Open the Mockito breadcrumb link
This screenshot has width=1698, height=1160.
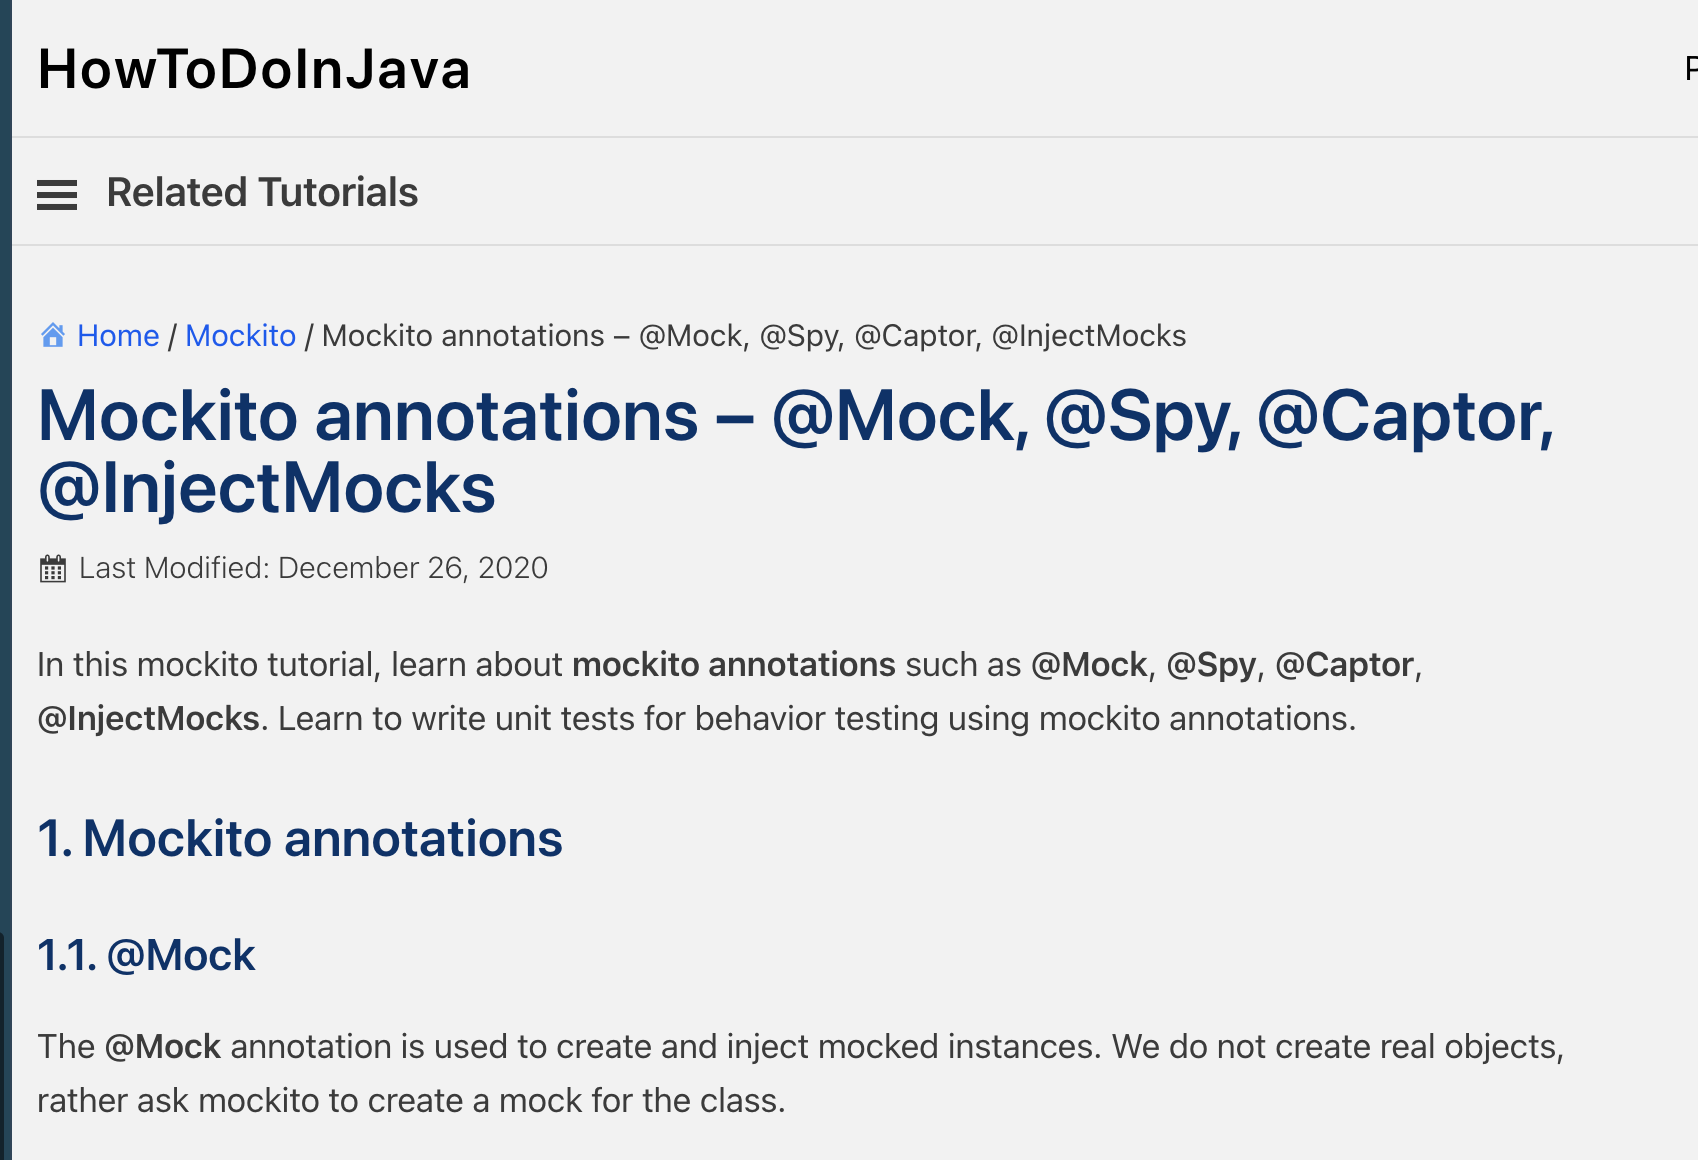click(x=240, y=336)
